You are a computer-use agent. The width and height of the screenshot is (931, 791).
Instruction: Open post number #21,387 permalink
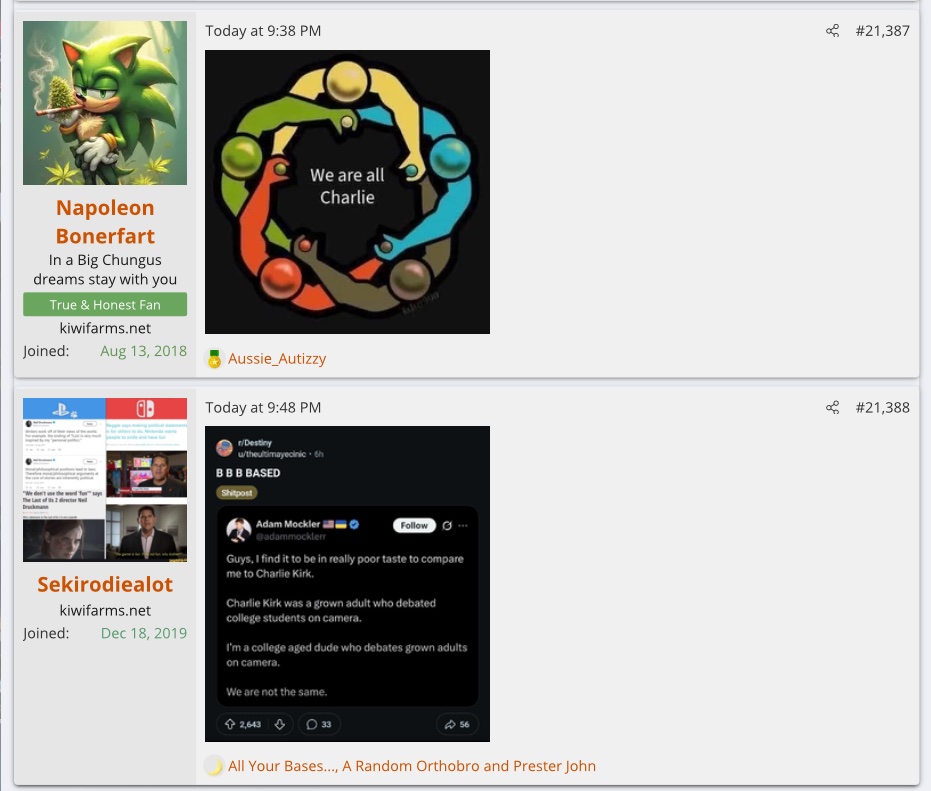882,31
